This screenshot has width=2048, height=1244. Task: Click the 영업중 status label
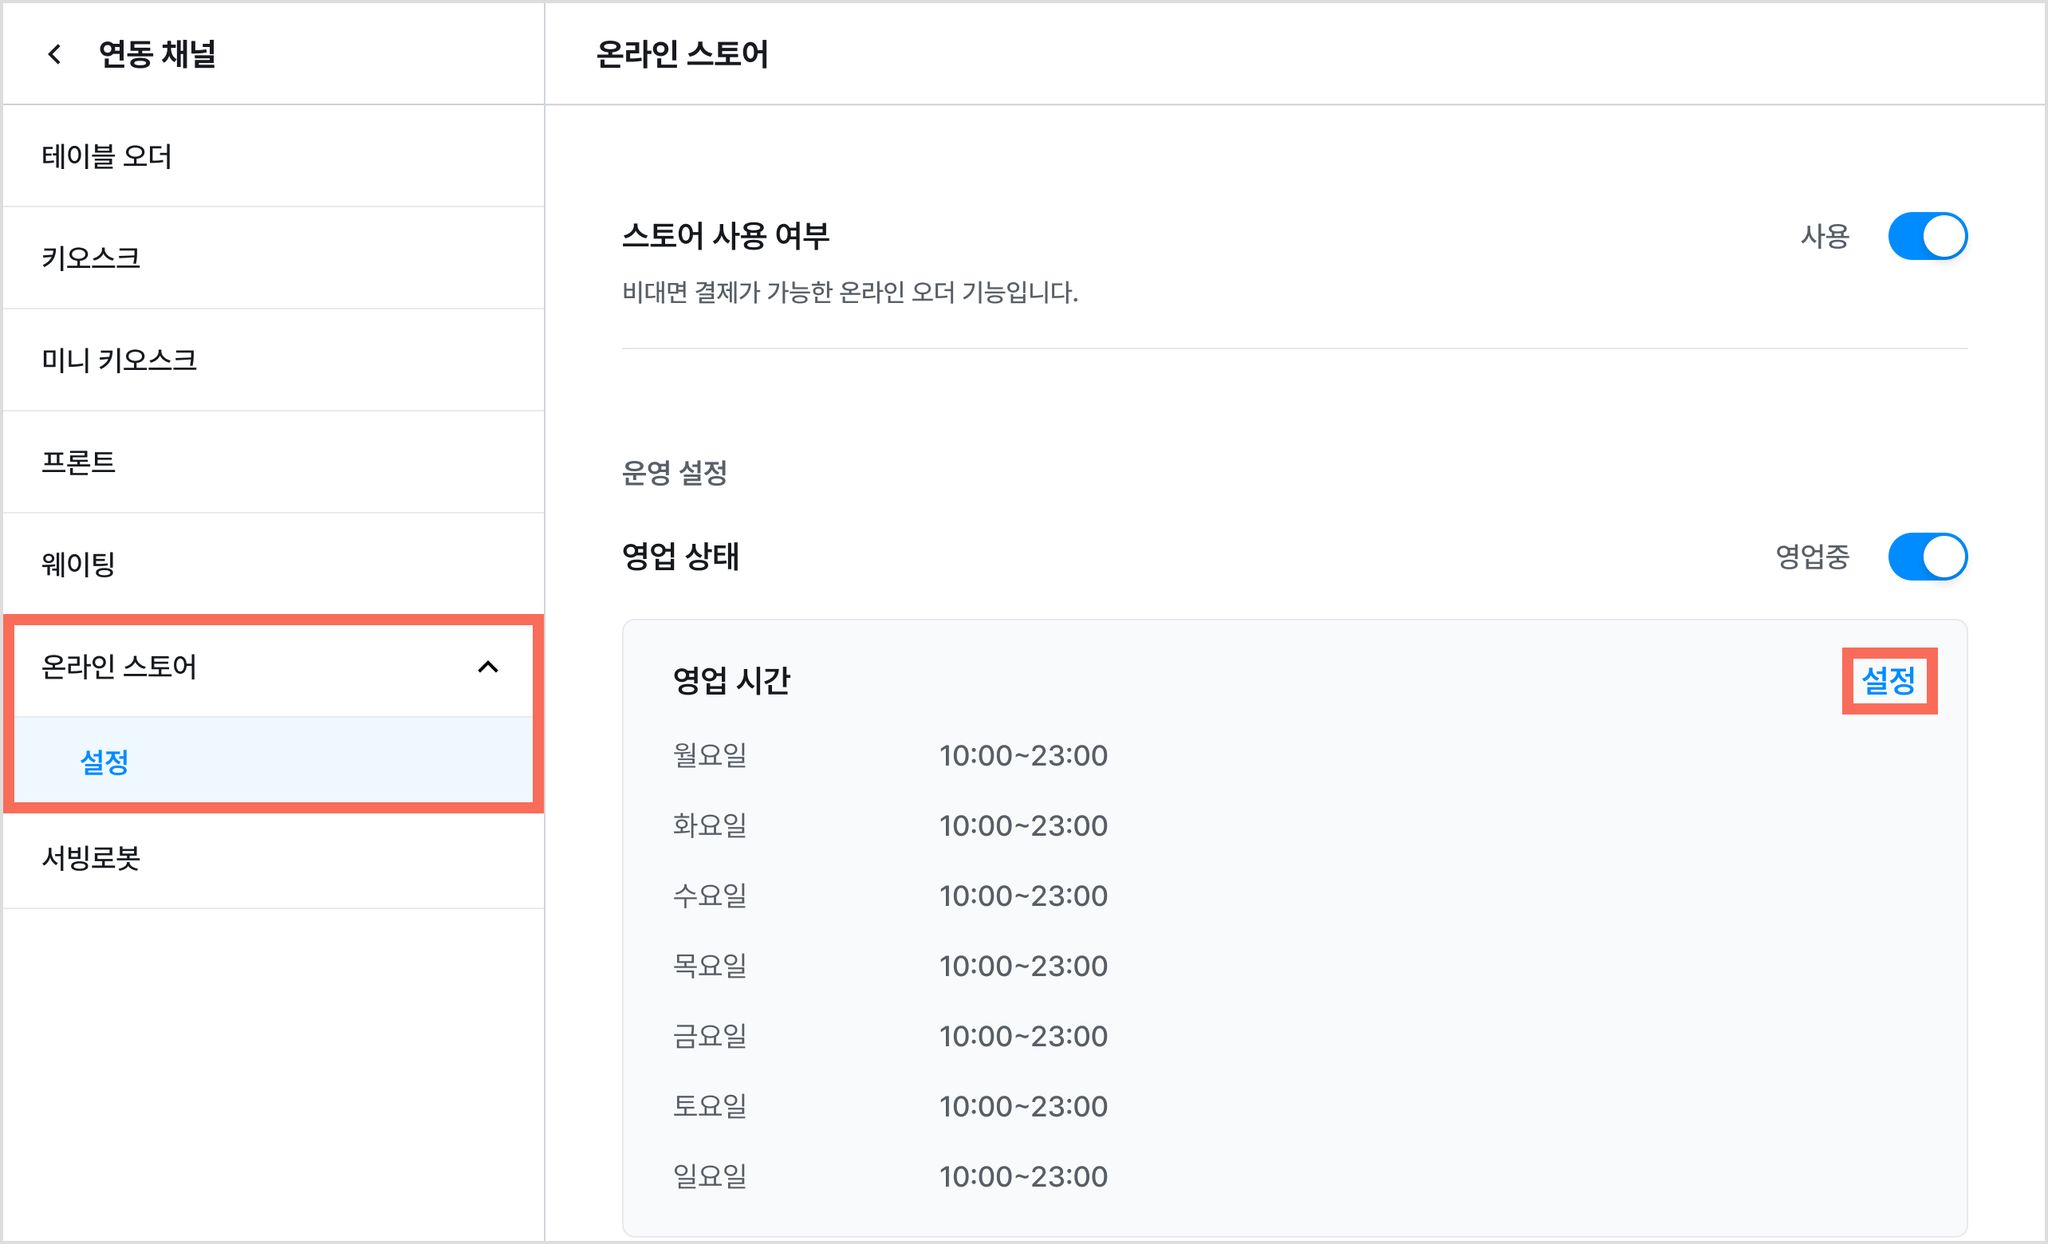pos(1812,556)
